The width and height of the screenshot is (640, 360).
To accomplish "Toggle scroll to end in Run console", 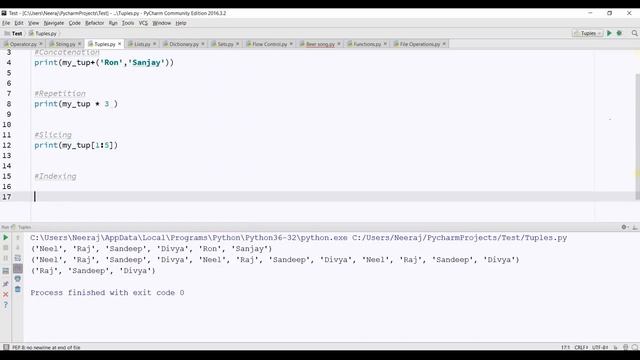I will 18,269.
